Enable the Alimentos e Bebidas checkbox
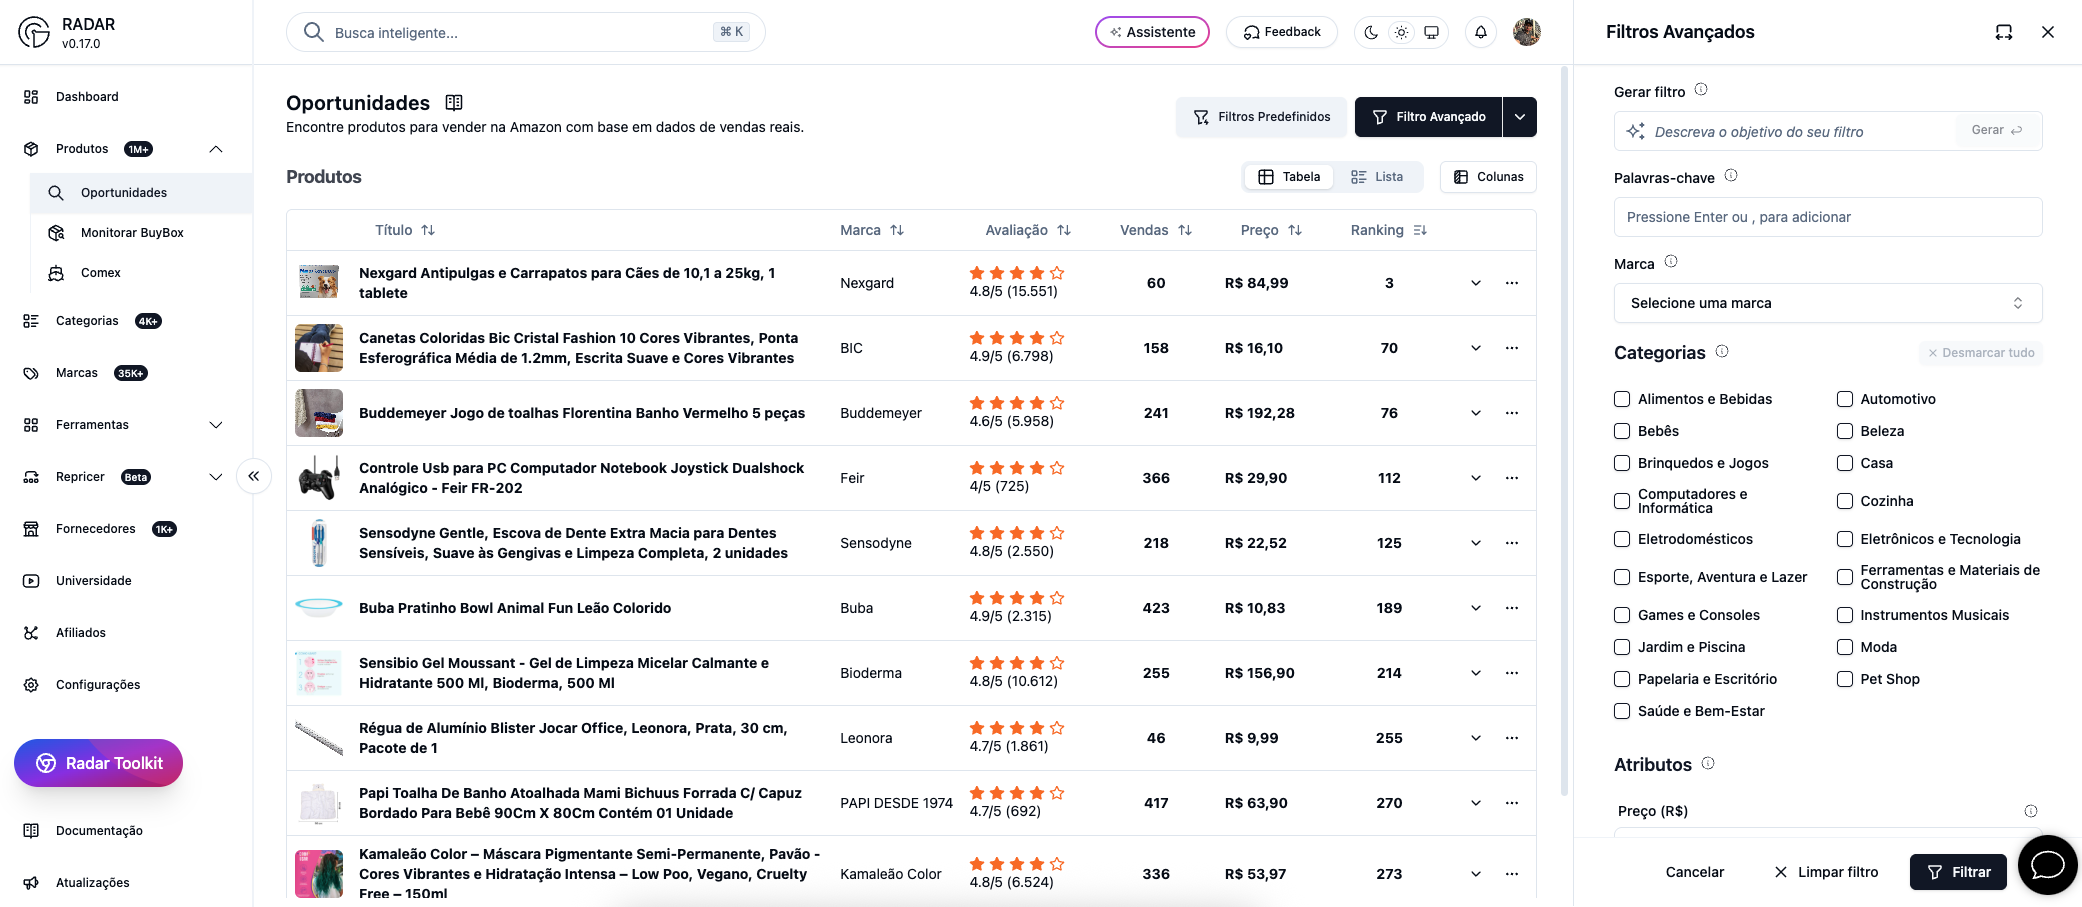Image resolution: width=2082 pixels, height=907 pixels. click(x=1622, y=399)
